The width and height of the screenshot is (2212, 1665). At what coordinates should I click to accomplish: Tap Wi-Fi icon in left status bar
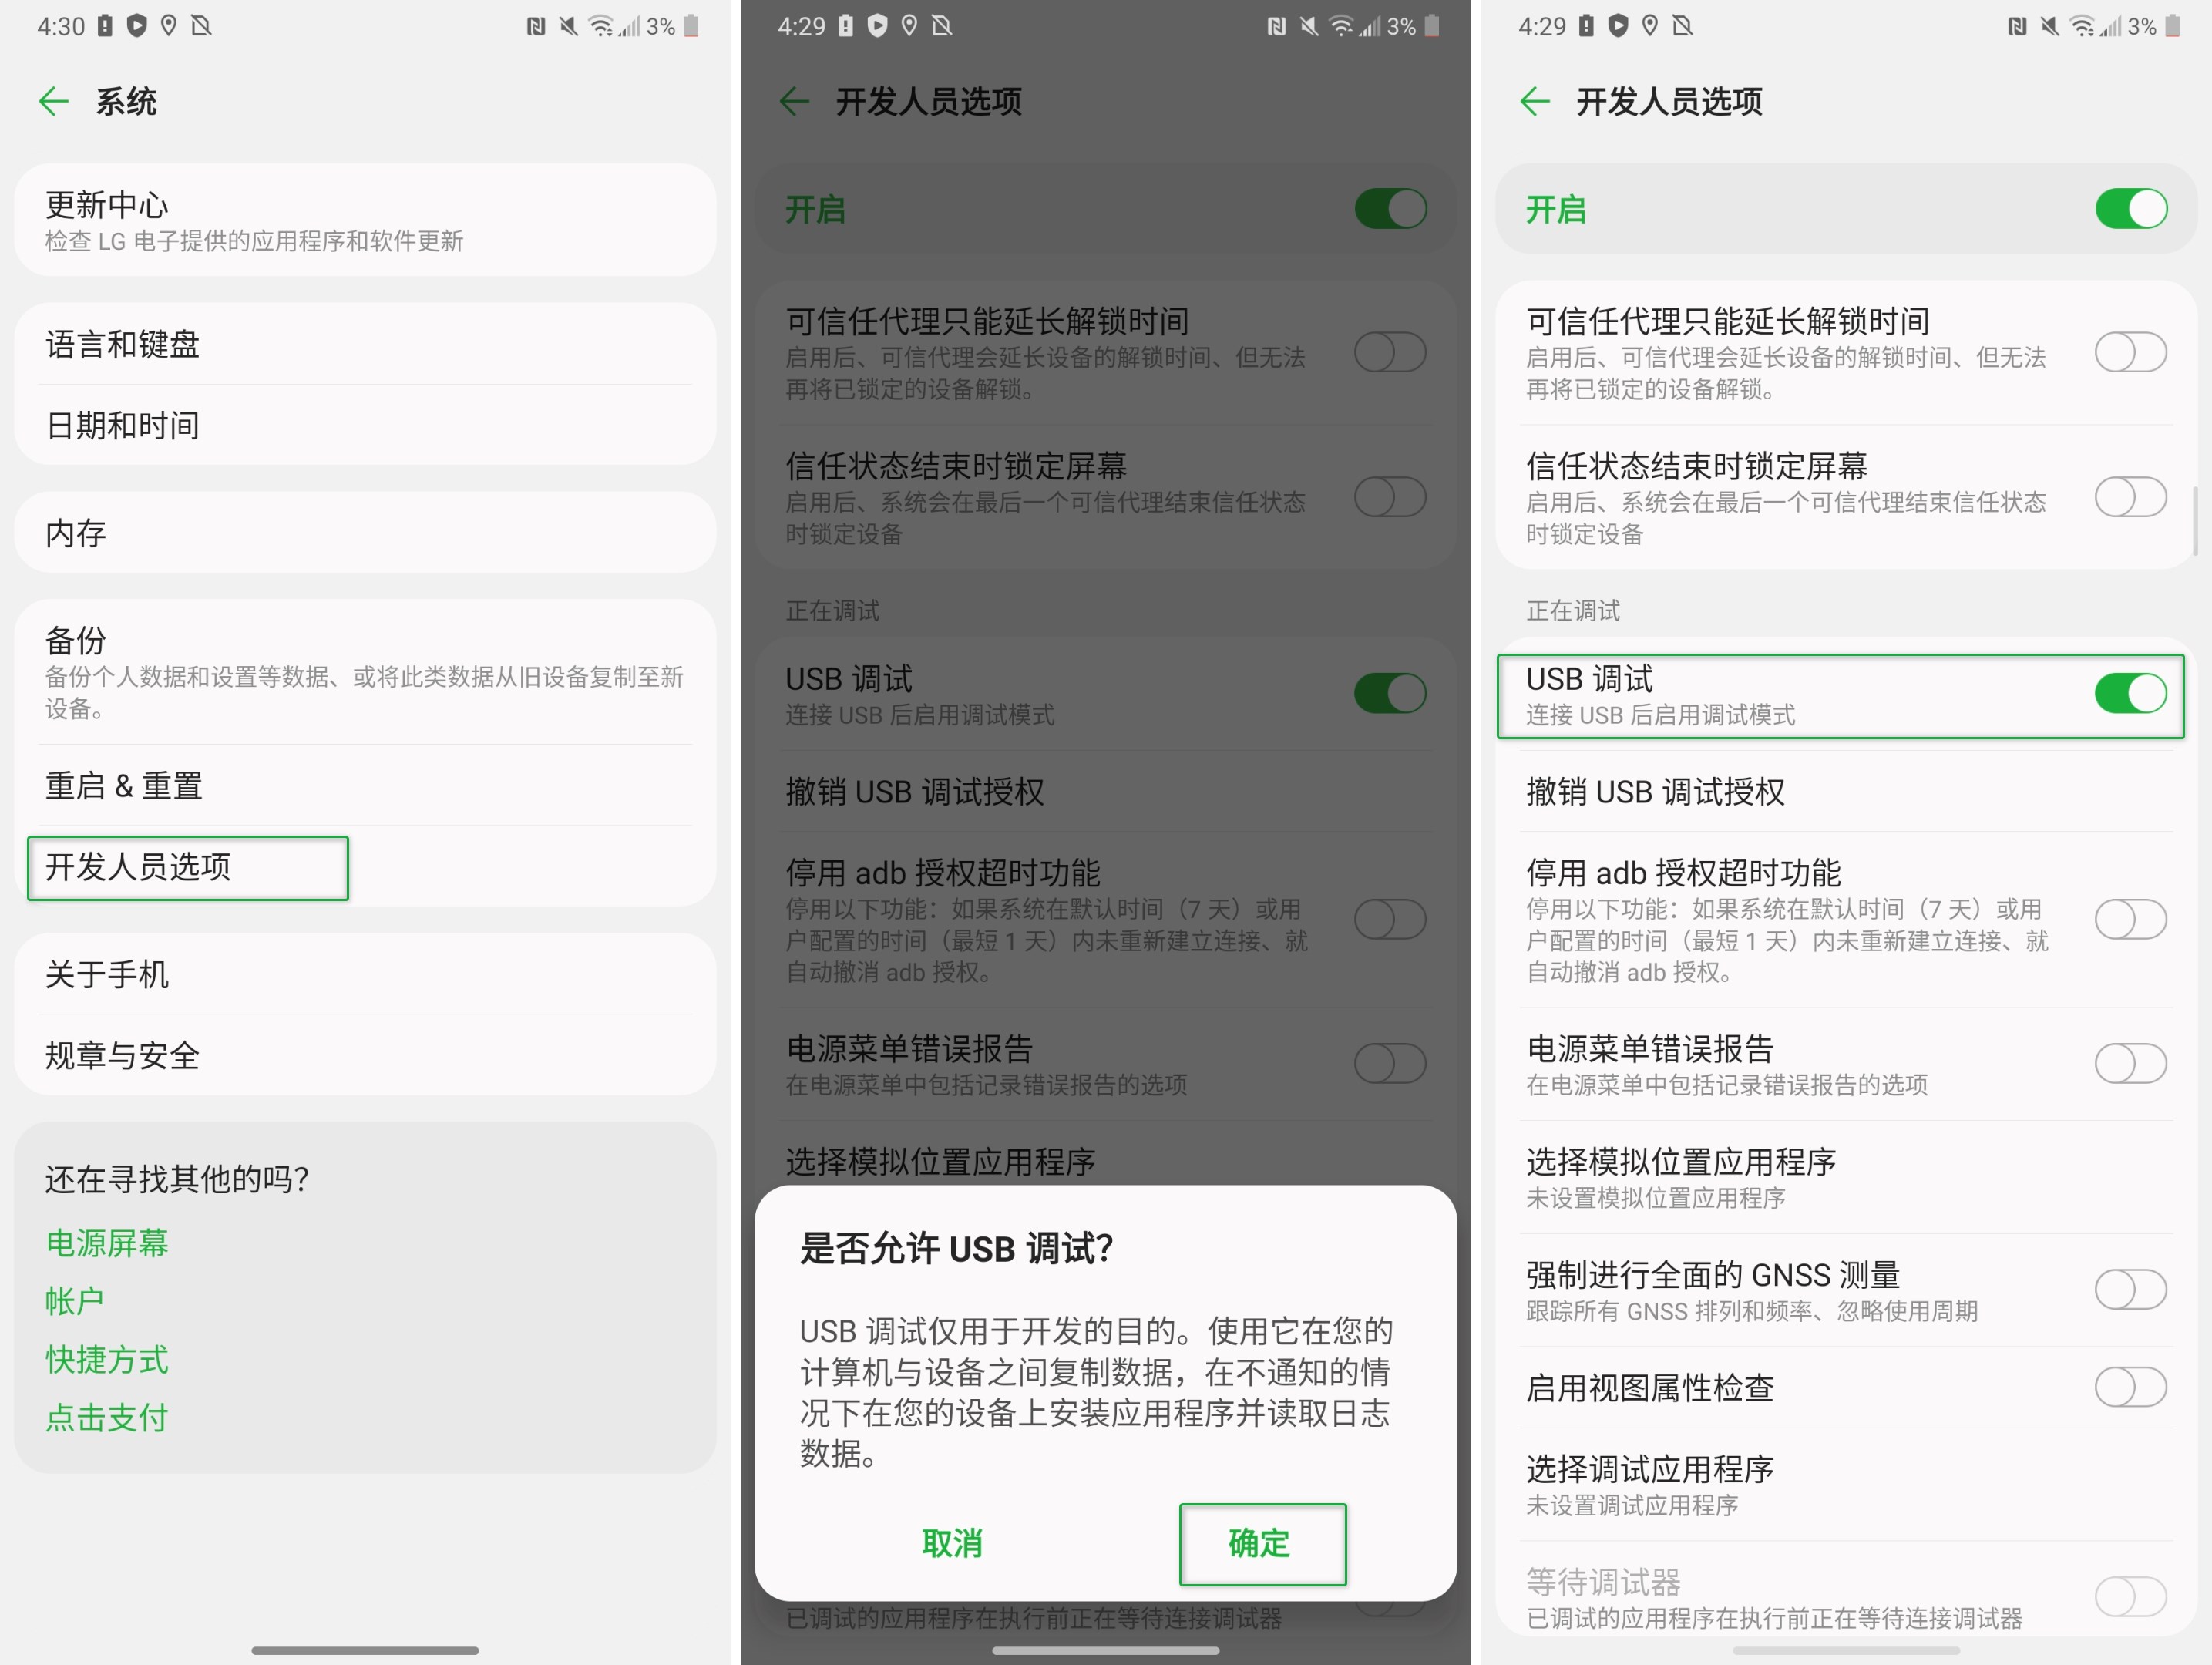pyautogui.click(x=600, y=27)
